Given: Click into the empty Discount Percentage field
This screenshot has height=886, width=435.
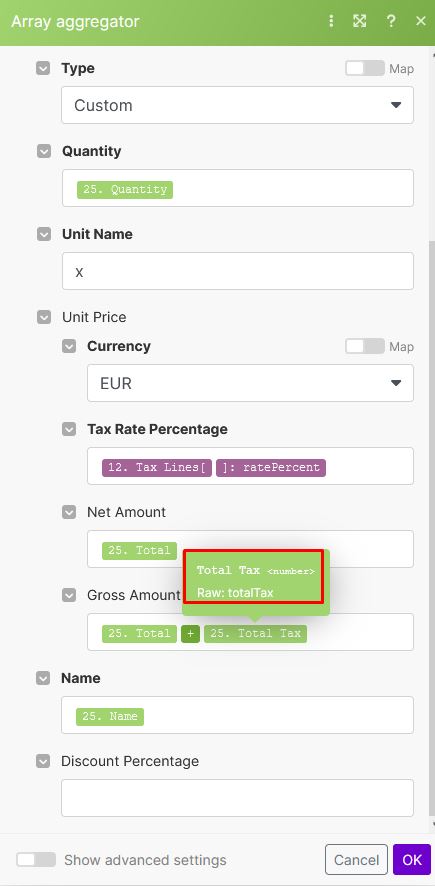Looking at the screenshot, I should [237, 798].
